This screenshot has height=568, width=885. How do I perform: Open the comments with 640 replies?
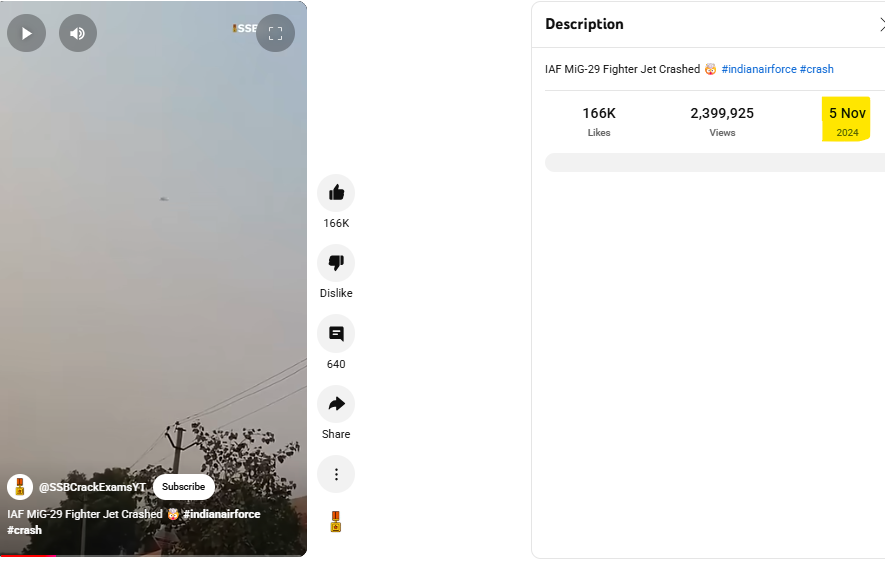(x=336, y=334)
